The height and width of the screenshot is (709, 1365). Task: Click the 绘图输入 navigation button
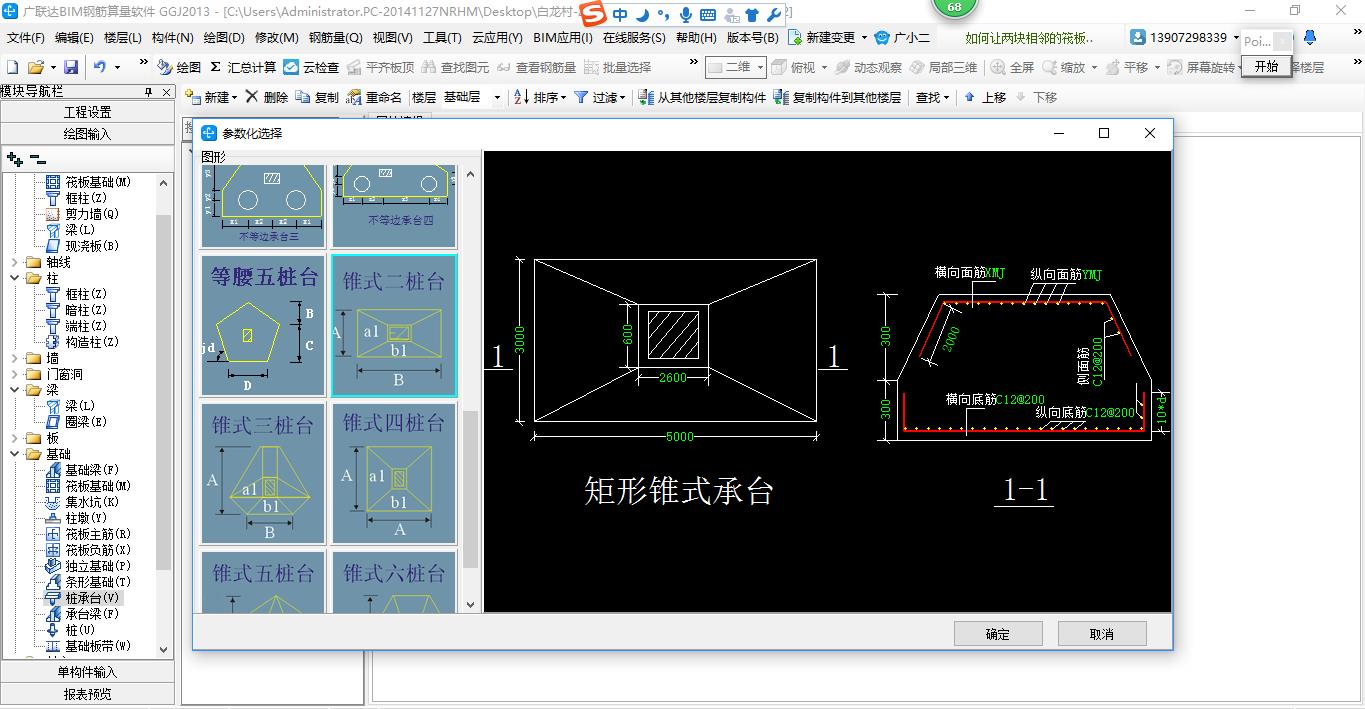(88, 133)
